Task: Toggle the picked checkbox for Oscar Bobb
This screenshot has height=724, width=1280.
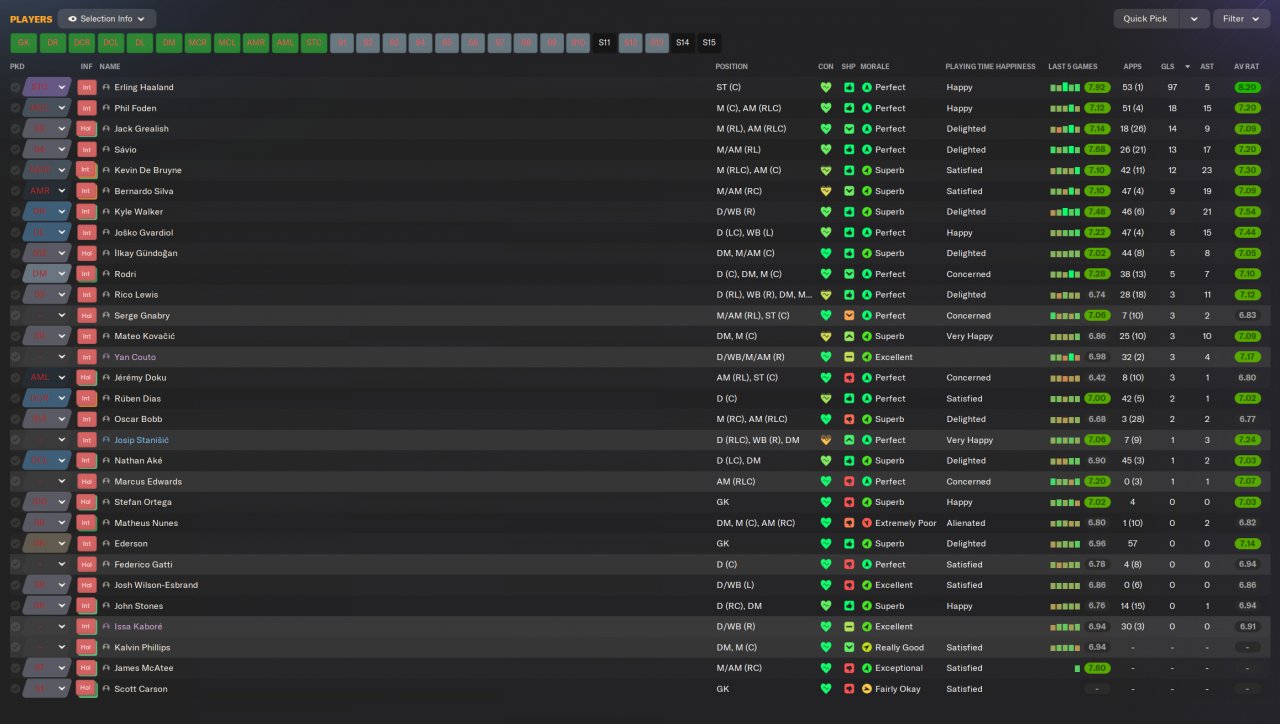Action: point(15,419)
